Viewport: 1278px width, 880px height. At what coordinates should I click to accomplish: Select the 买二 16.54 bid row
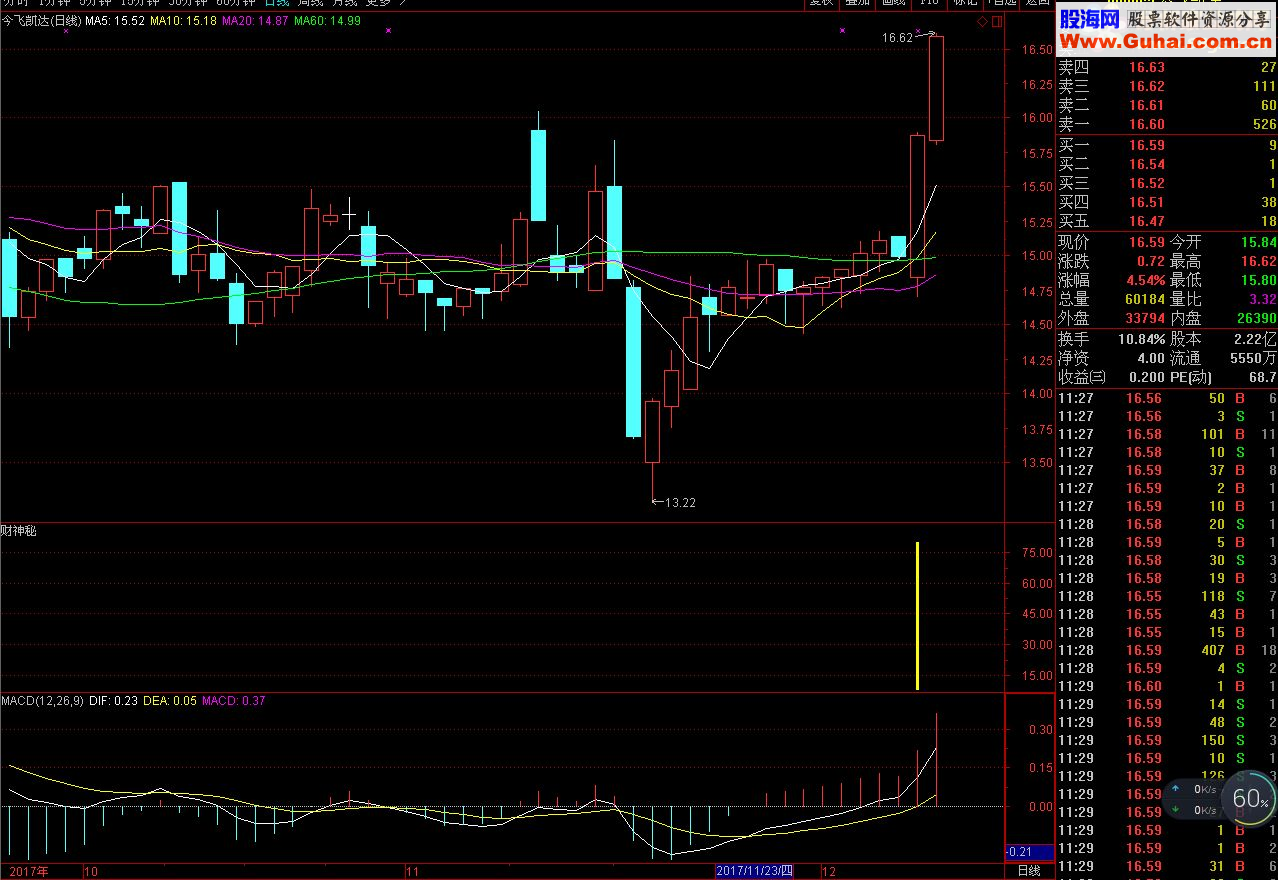coord(1167,164)
